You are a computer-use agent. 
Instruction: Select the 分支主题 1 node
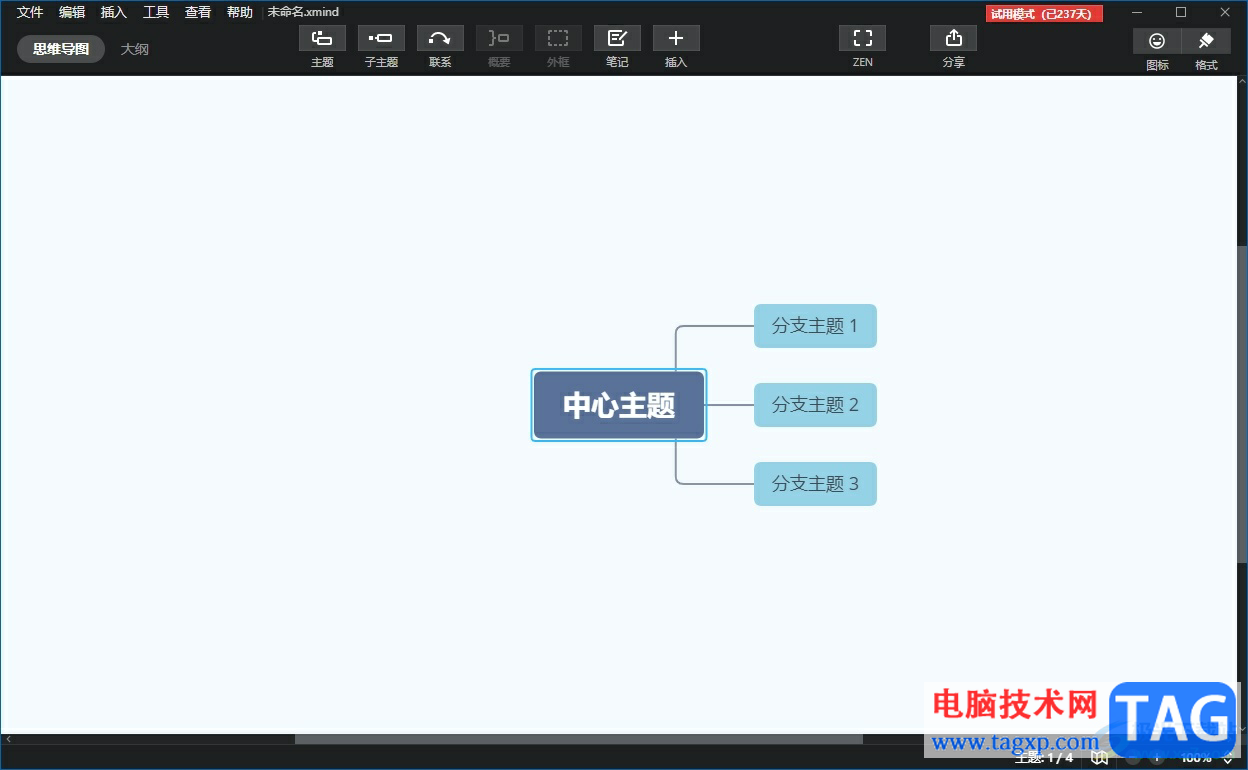pyautogui.click(x=815, y=326)
